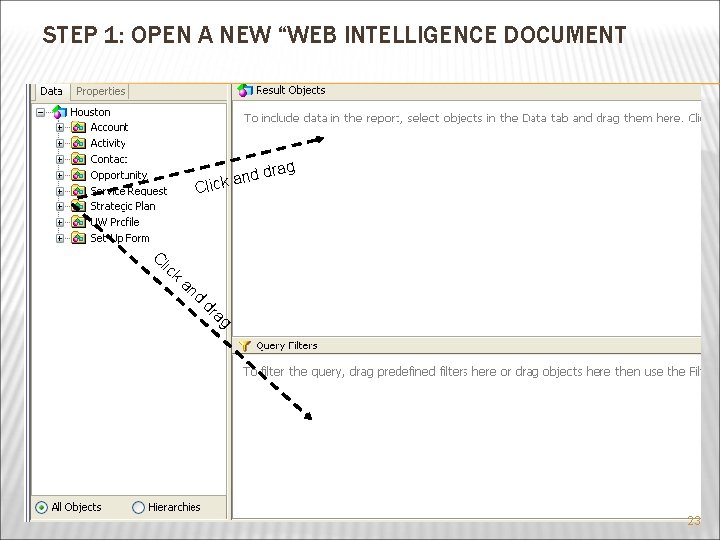Expand the Strategic Plan folder
This screenshot has height=540, width=720.
point(60,207)
